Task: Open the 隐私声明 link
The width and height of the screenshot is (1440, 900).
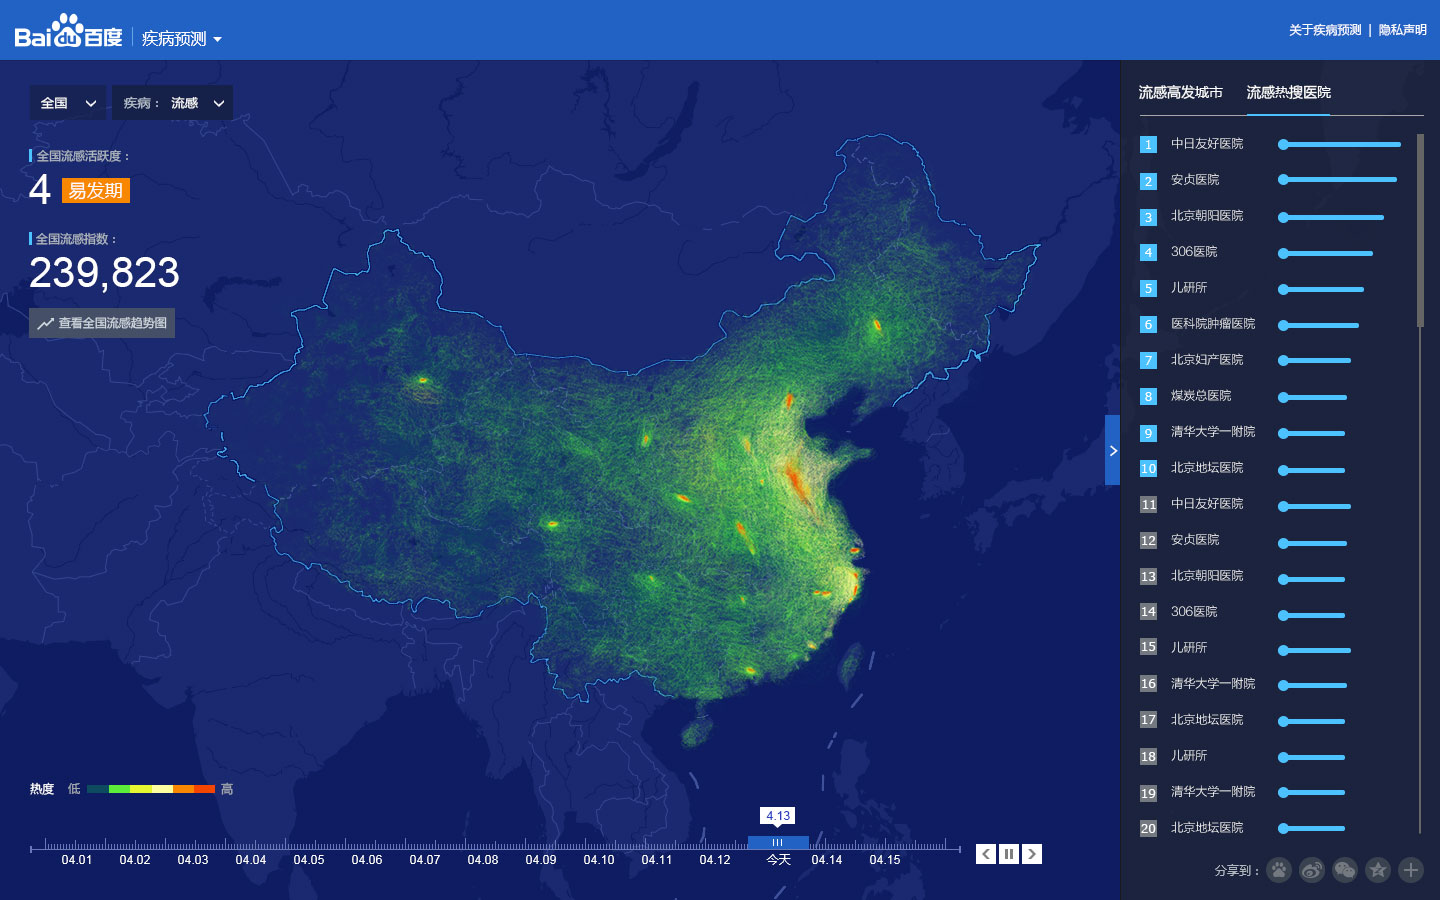Action: click(x=1402, y=30)
